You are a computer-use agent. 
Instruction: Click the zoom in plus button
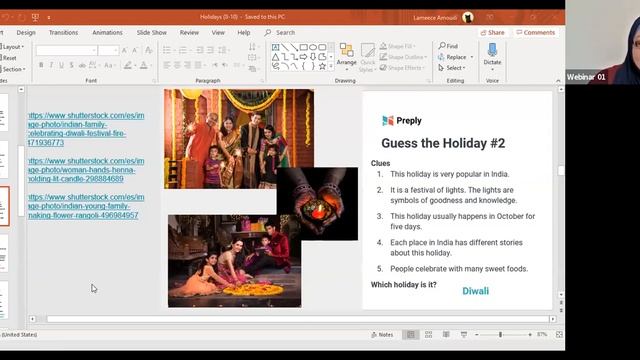coord(530,334)
